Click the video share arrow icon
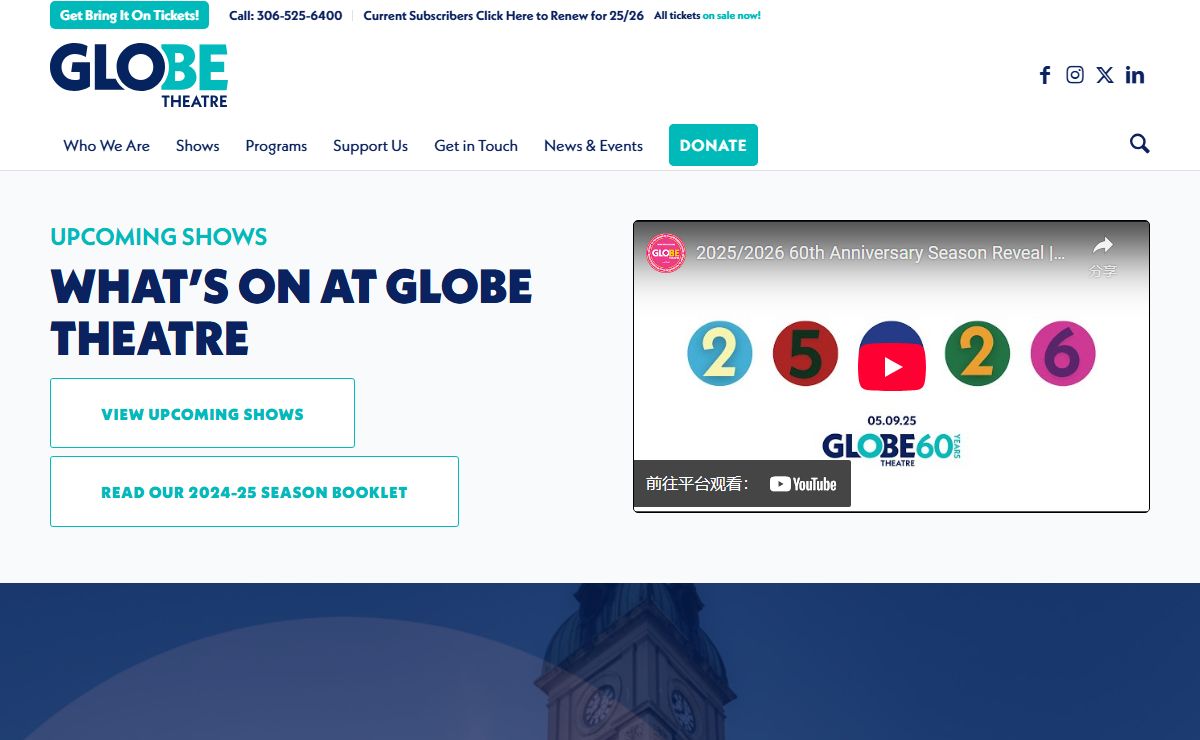The height and width of the screenshot is (740, 1200). pyautogui.click(x=1103, y=246)
